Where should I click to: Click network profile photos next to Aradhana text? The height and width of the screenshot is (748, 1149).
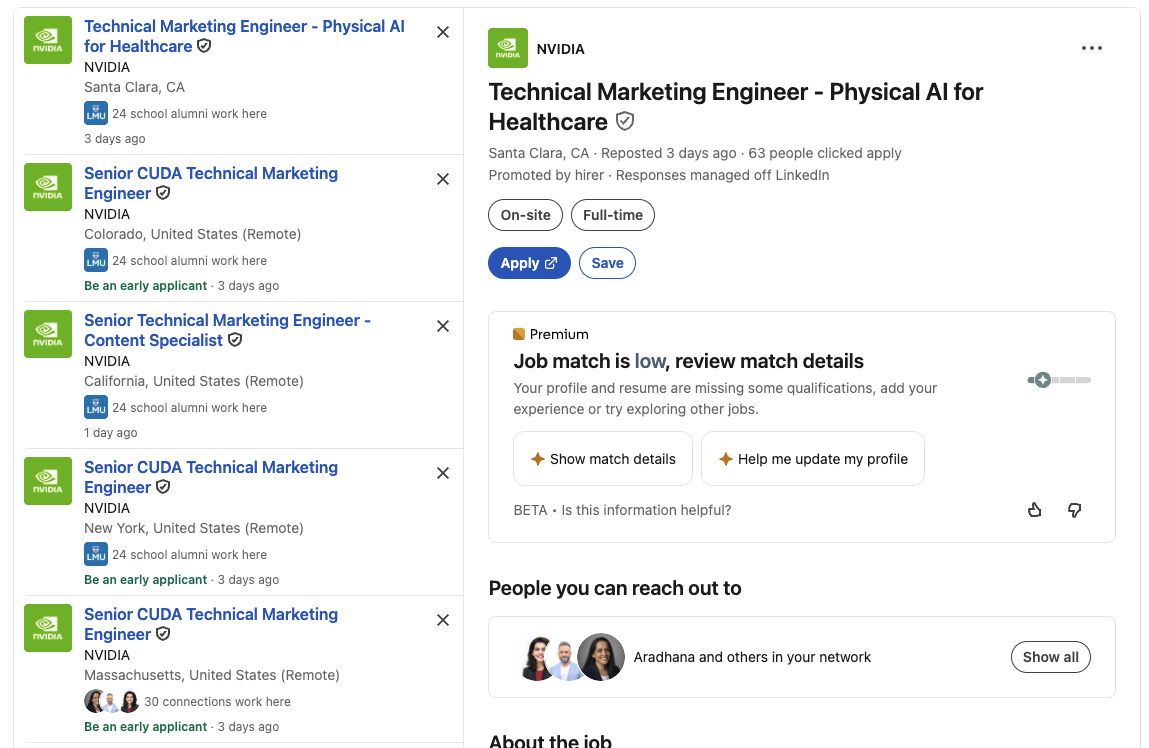[x=572, y=657]
